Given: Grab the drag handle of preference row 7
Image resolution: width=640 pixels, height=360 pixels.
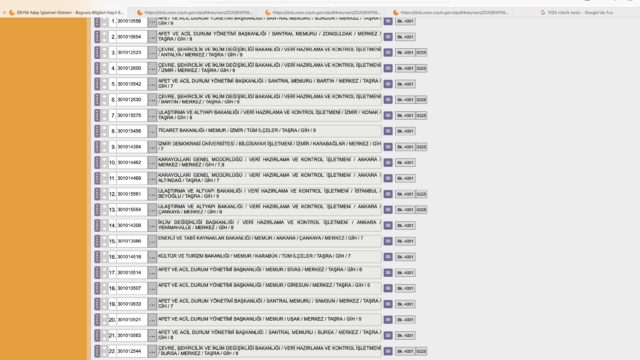Looking at the screenshot, I should point(97,116).
